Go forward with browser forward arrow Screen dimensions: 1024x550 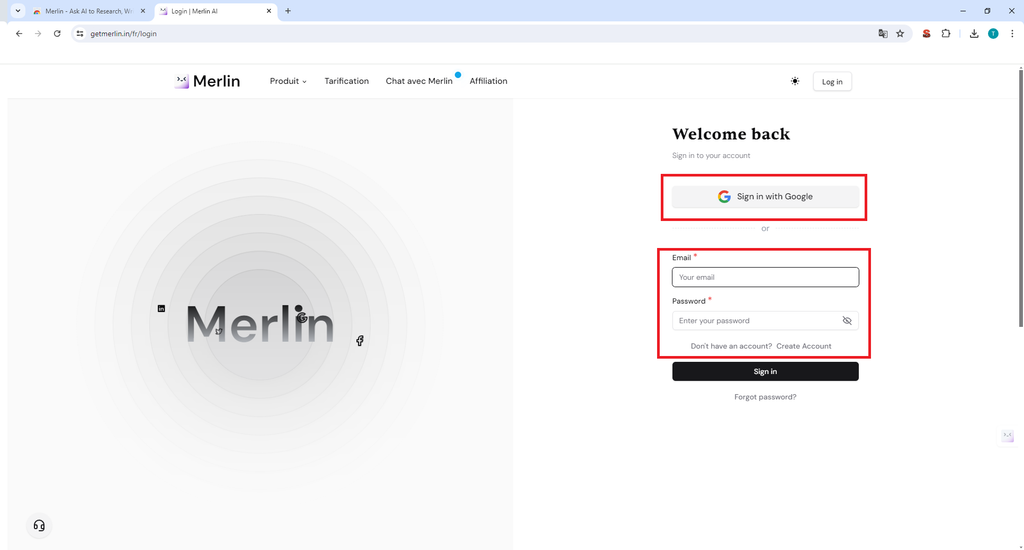(x=38, y=33)
